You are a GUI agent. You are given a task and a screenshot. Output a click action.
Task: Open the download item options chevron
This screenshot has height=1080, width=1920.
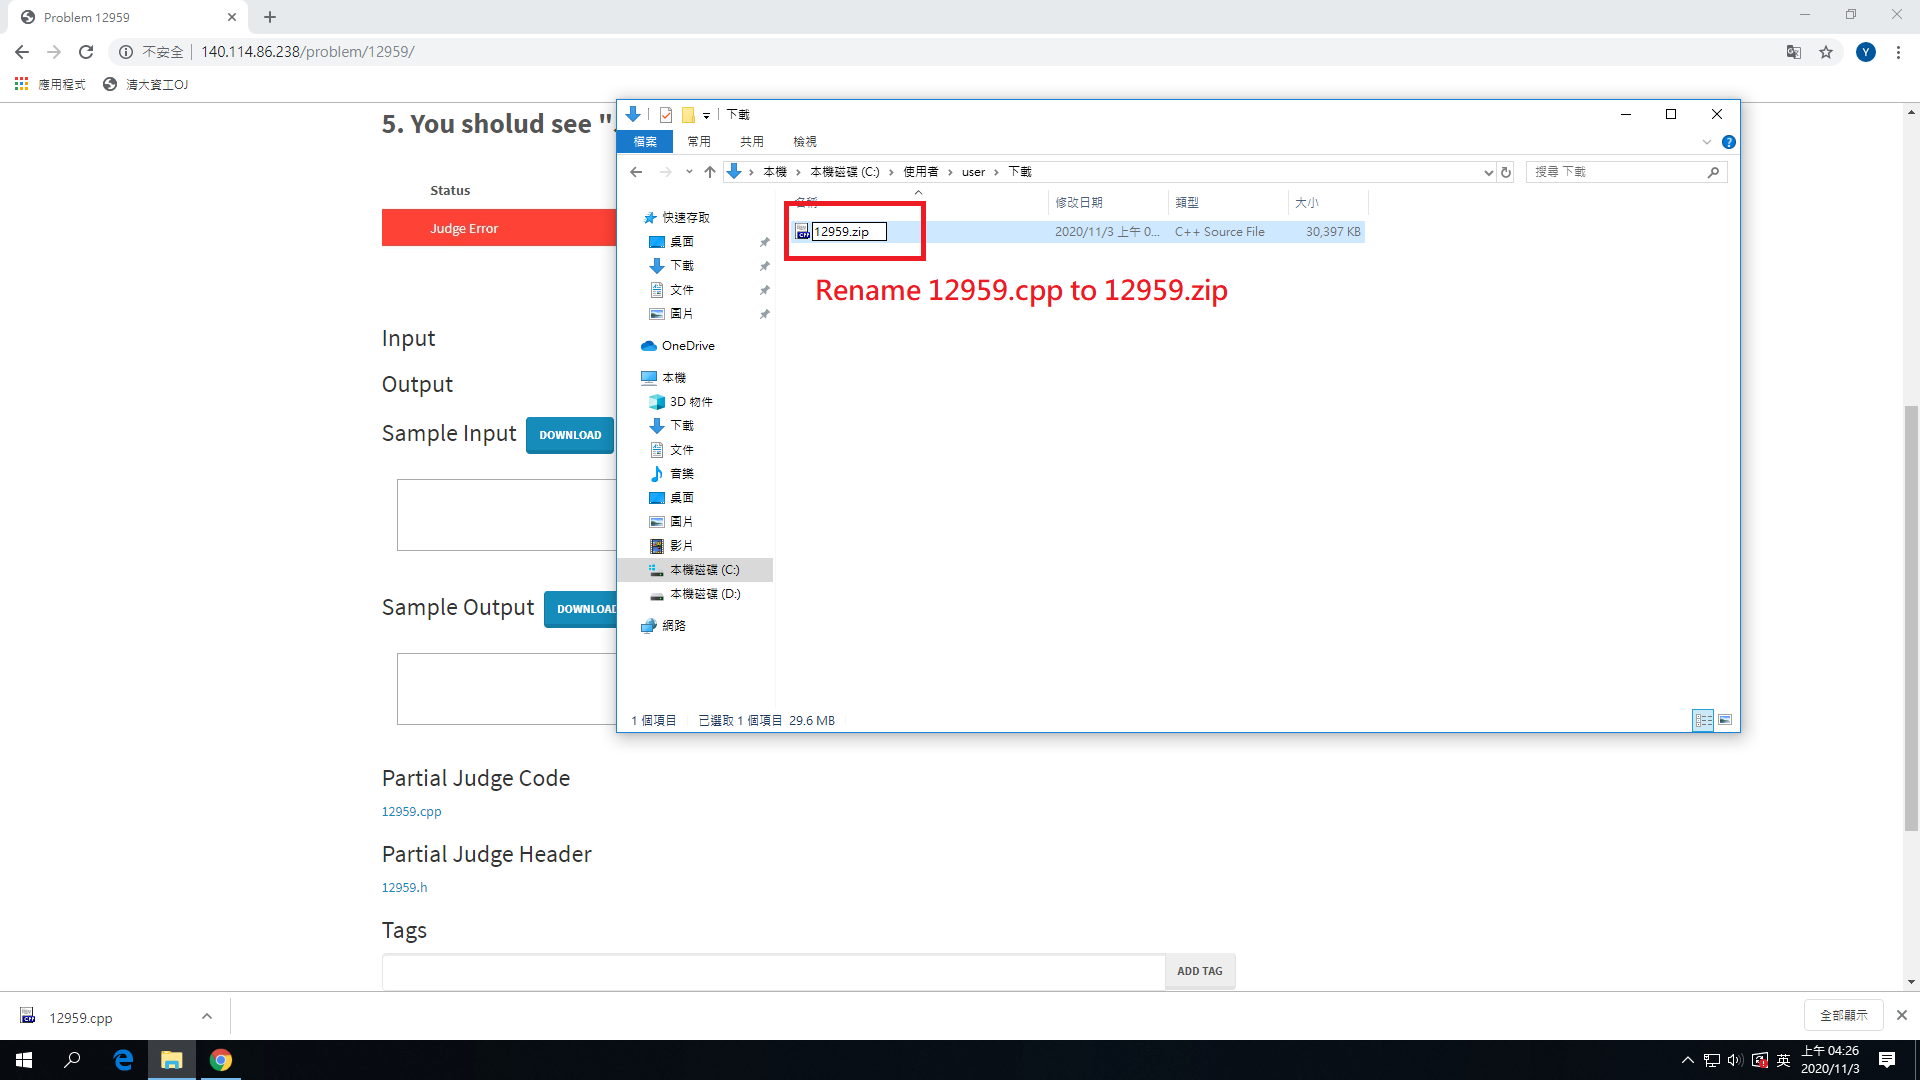(x=207, y=1016)
